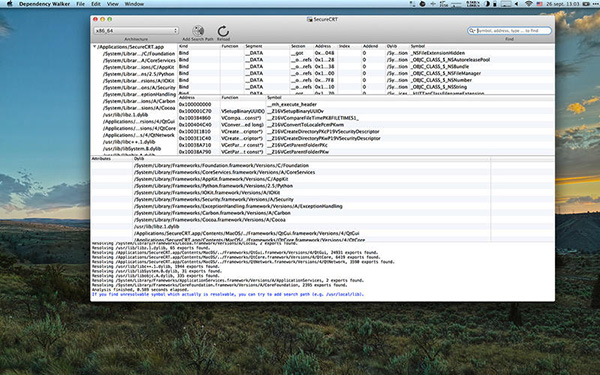Select the Python 2.5 framework tree item
This screenshot has width=600, height=375.
139,74
